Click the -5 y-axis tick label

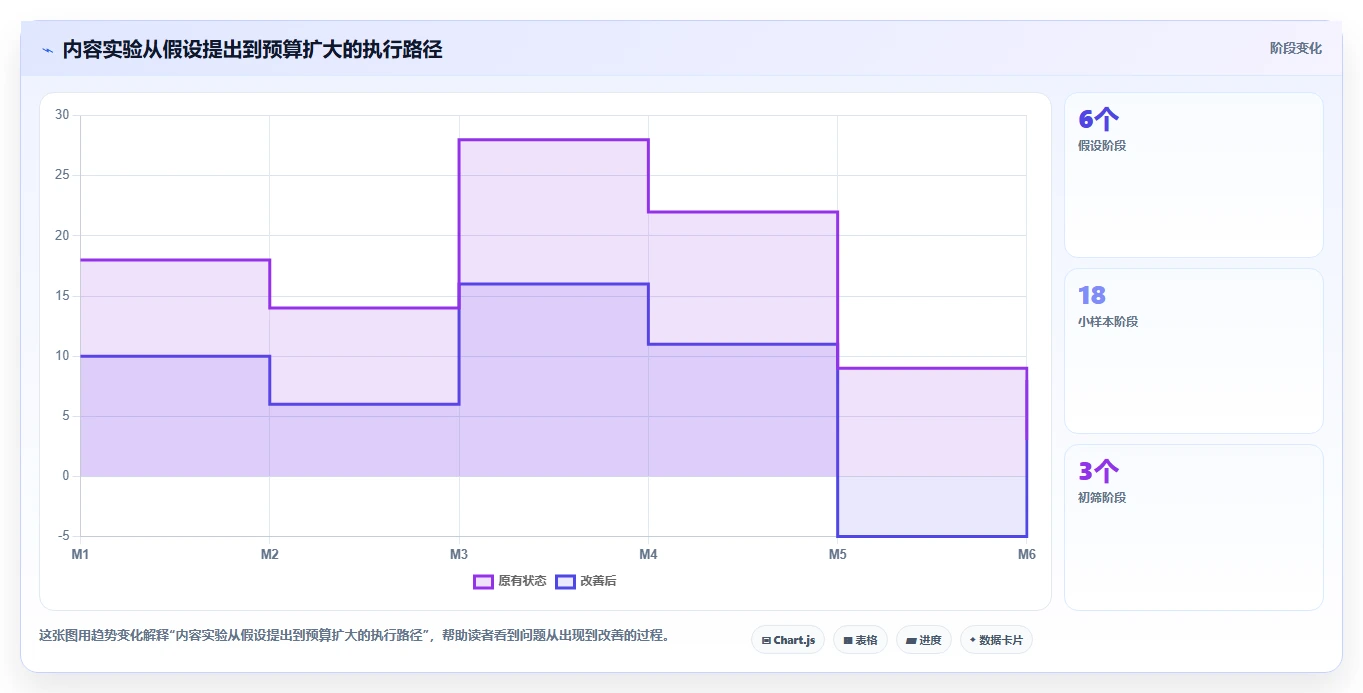point(63,536)
